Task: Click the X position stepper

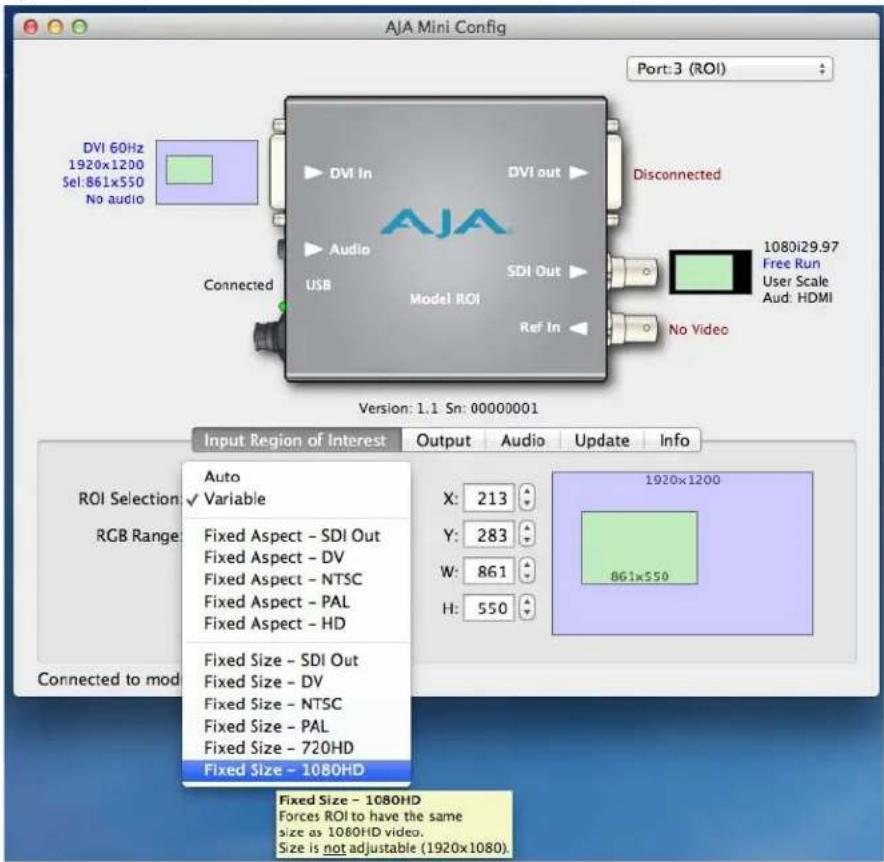Action: tap(527, 498)
